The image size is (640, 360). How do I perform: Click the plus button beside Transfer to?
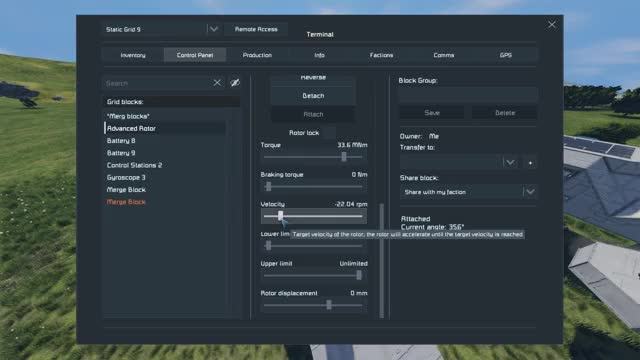(x=530, y=162)
